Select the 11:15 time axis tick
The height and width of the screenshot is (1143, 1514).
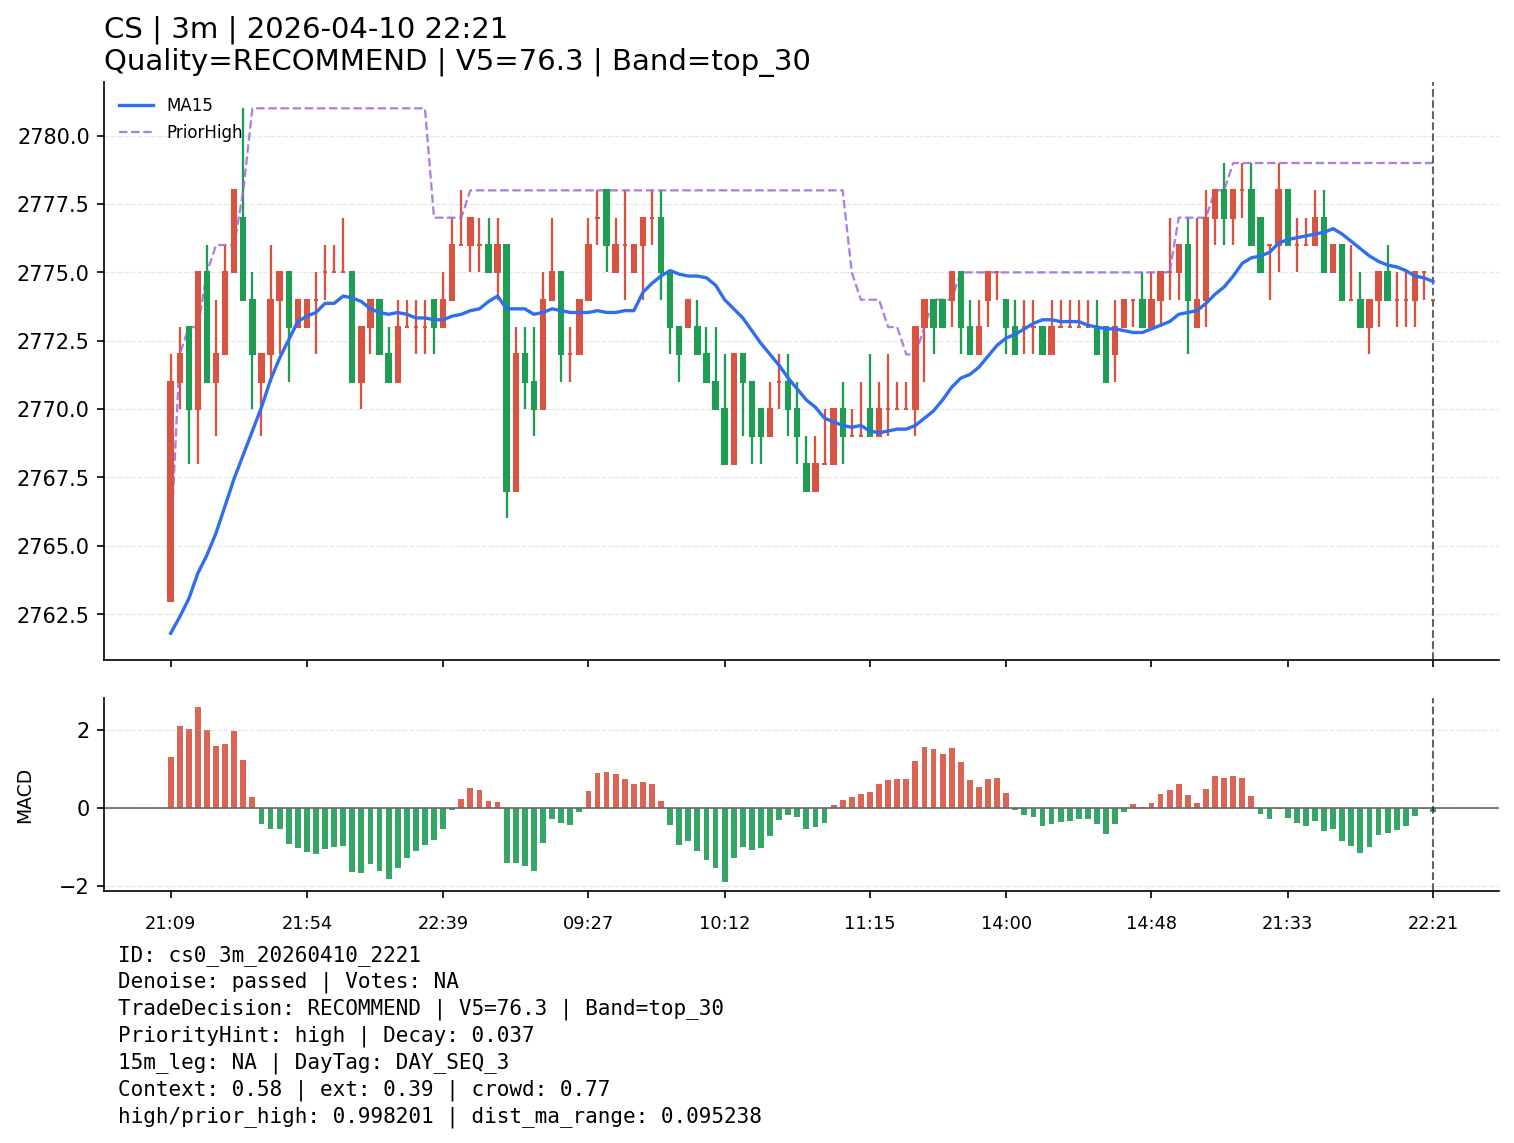[x=869, y=922]
